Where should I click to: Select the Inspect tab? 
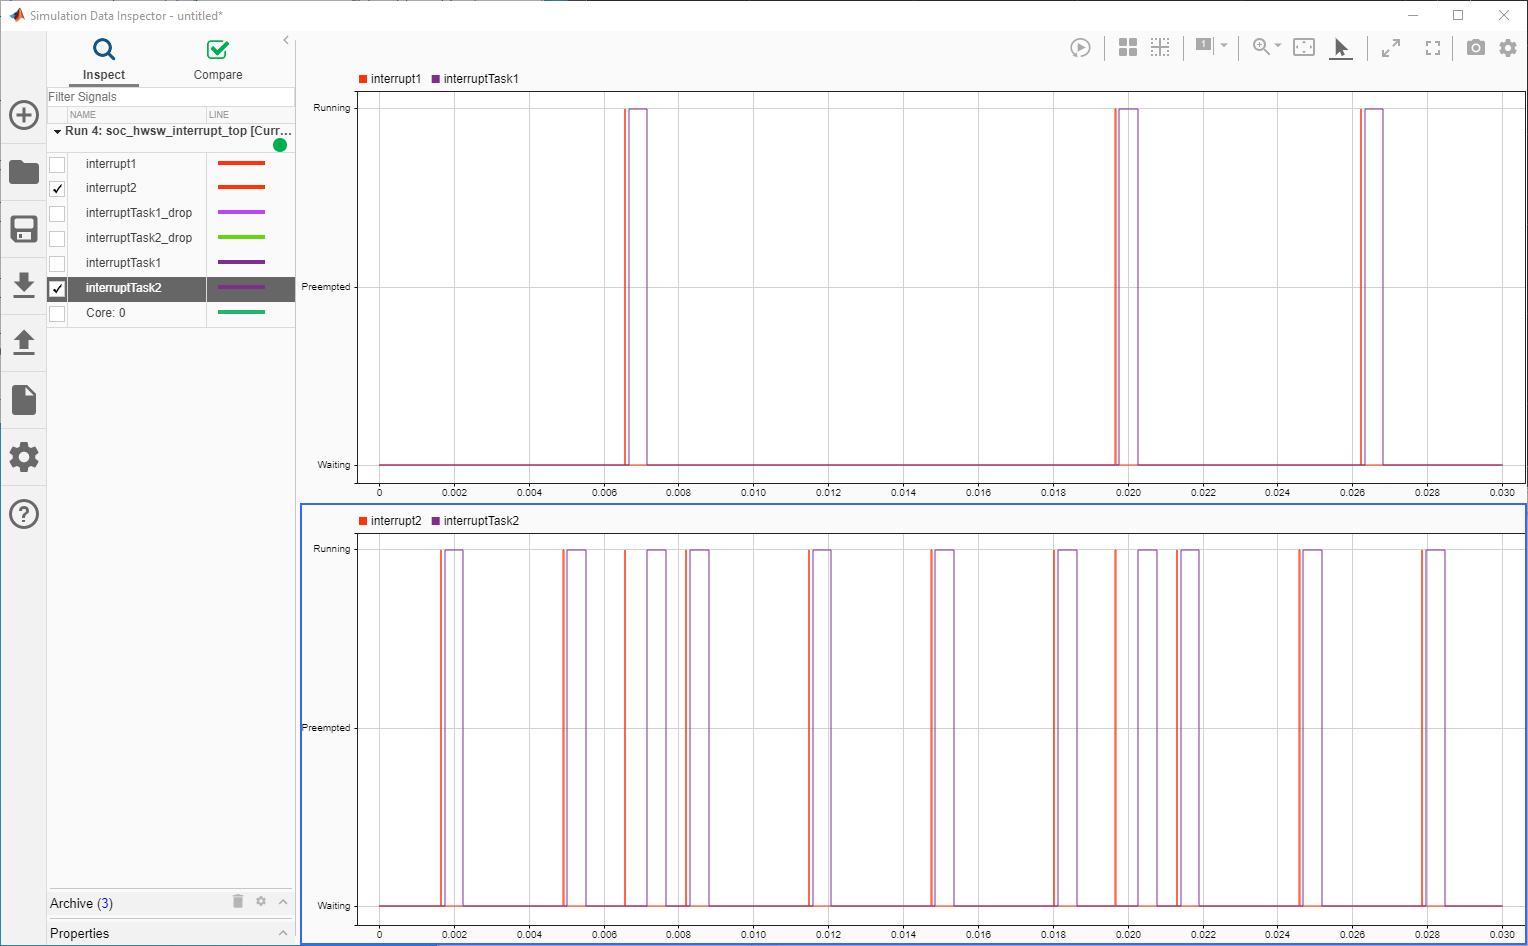click(104, 58)
